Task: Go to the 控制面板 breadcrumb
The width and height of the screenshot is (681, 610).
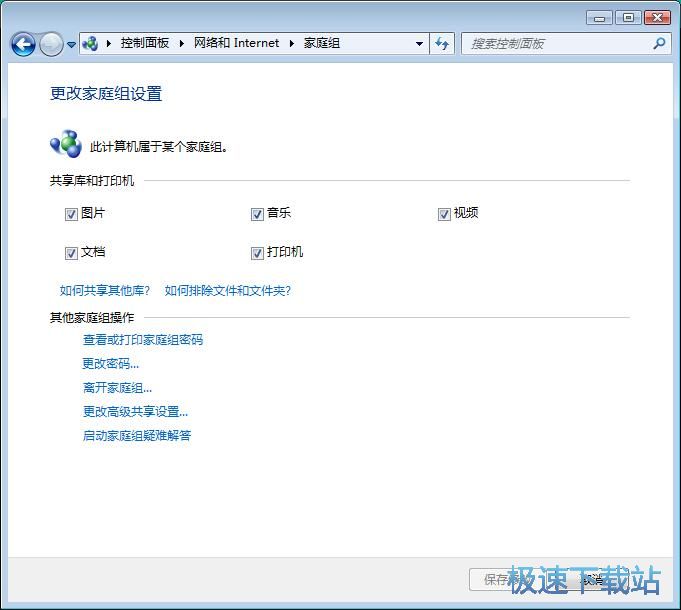Action: tap(145, 43)
